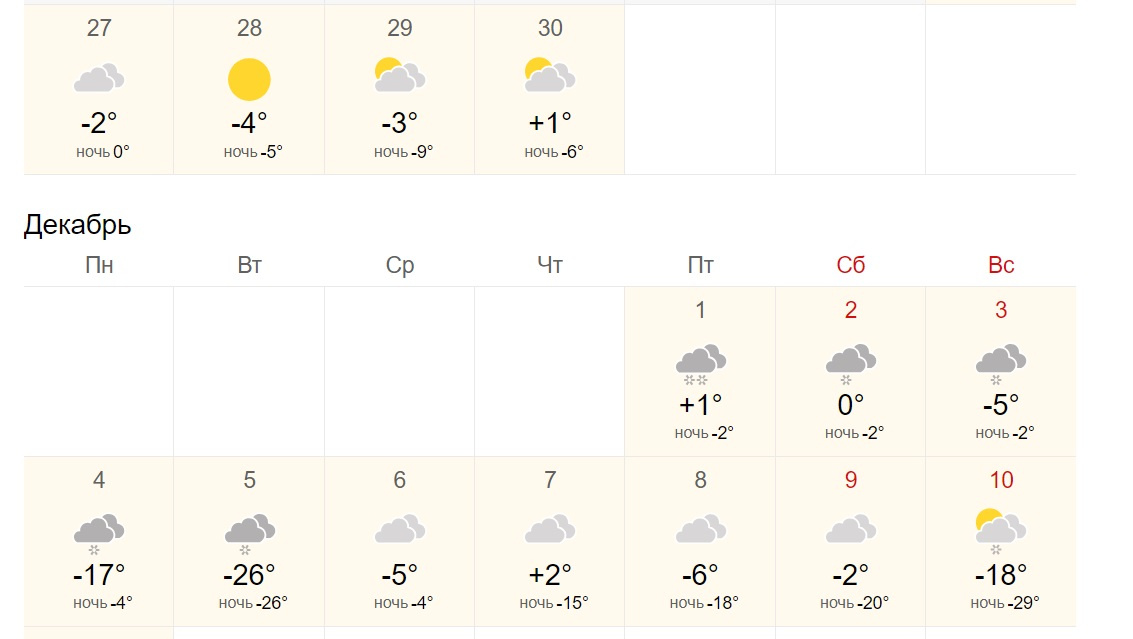This screenshot has height=639, width=1133.
Task: Click the partly sunny icon on November 30
Action: coord(550,76)
